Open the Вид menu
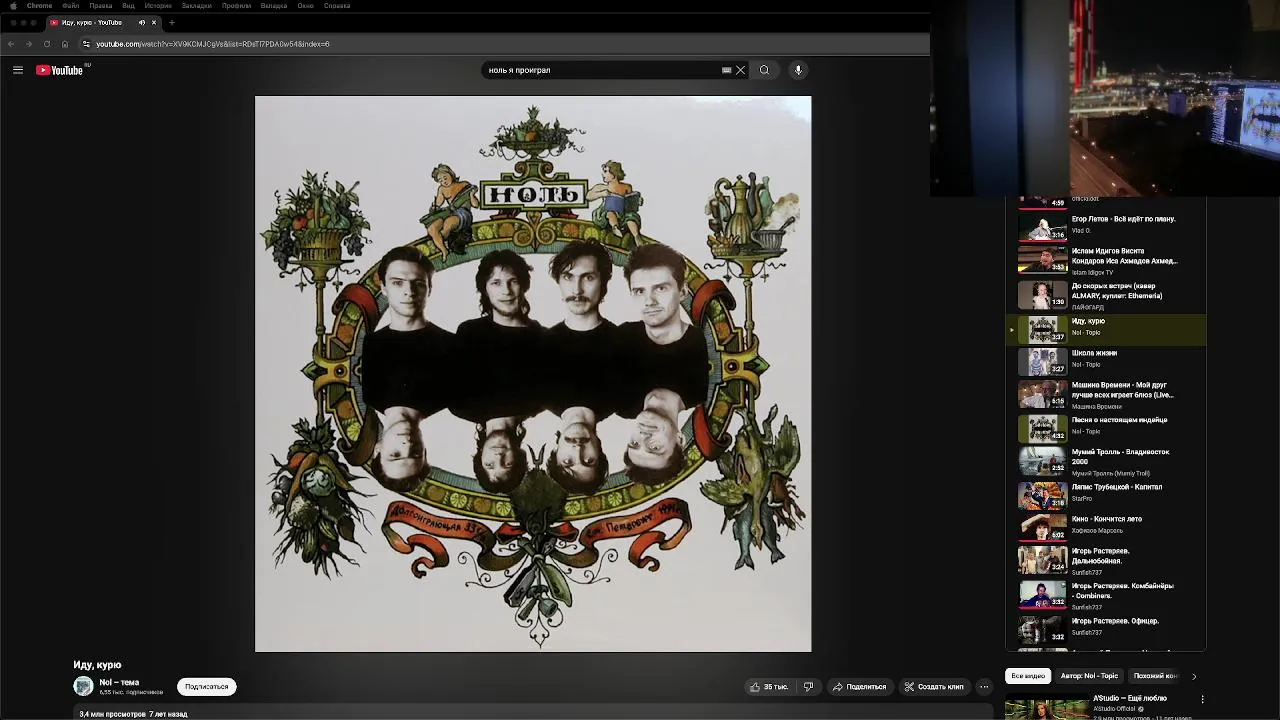 point(128,6)
